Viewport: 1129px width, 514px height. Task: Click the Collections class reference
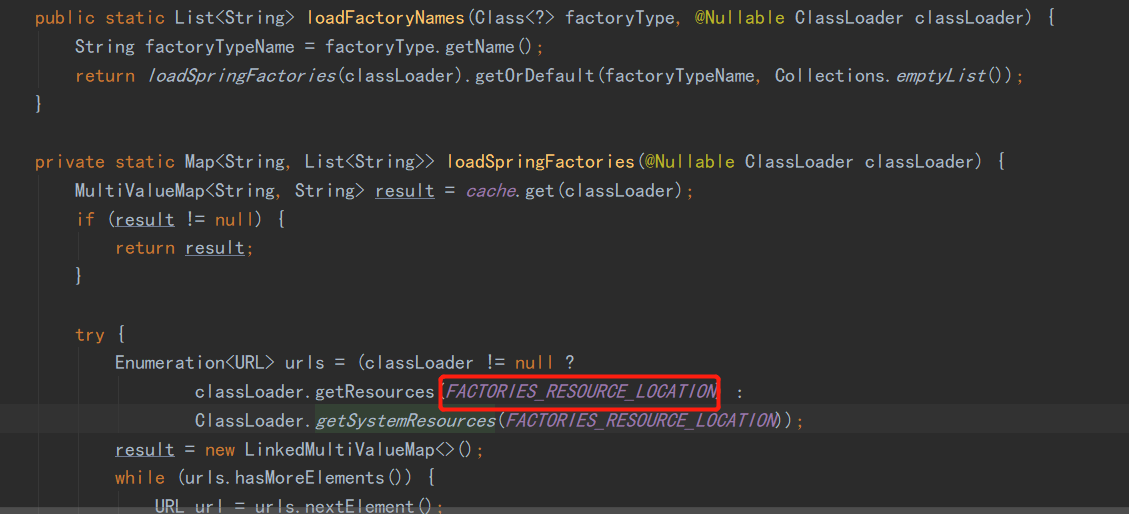[830, 76]
